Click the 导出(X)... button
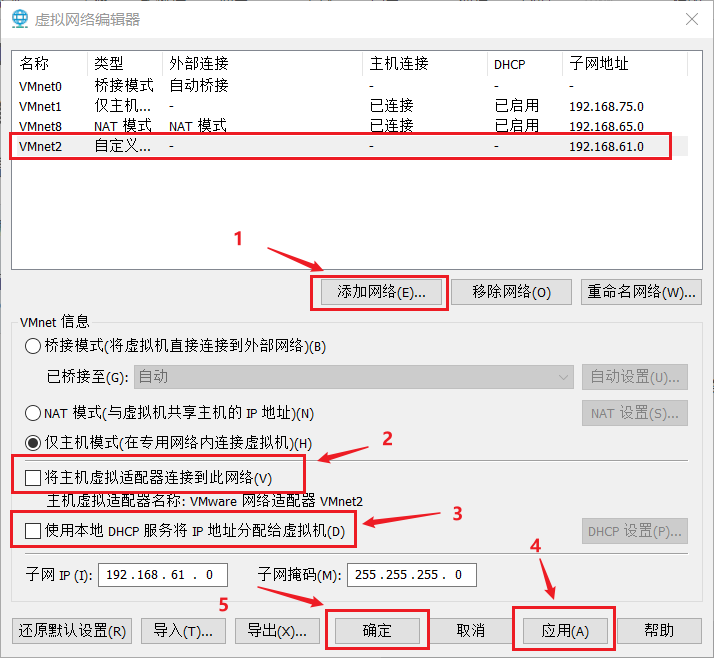This screenshot has width=714, height=658. [x=277, y=631]
